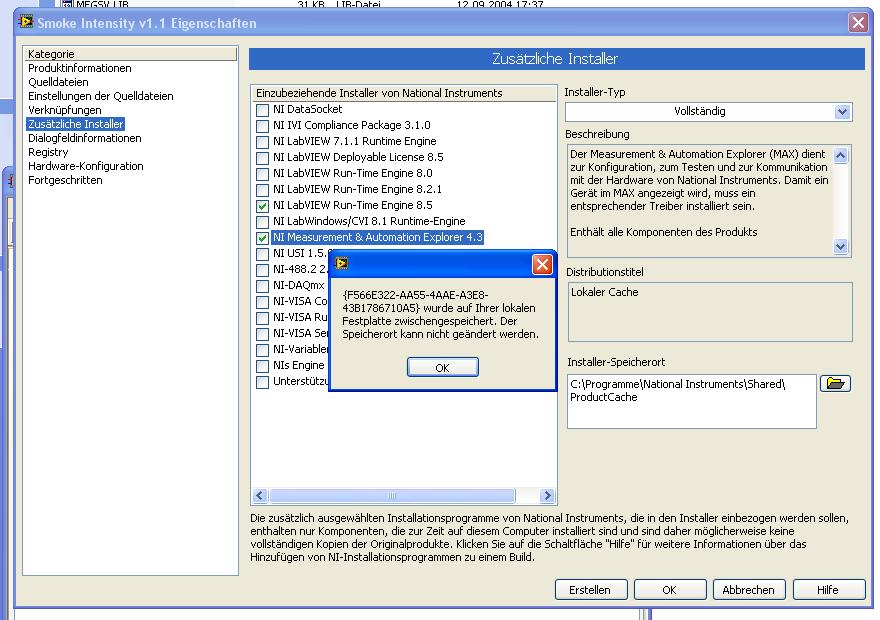This screenshot has height=620, width=880.
Task: Click the installer list left scroll arrow
Action: pos(260,495)
